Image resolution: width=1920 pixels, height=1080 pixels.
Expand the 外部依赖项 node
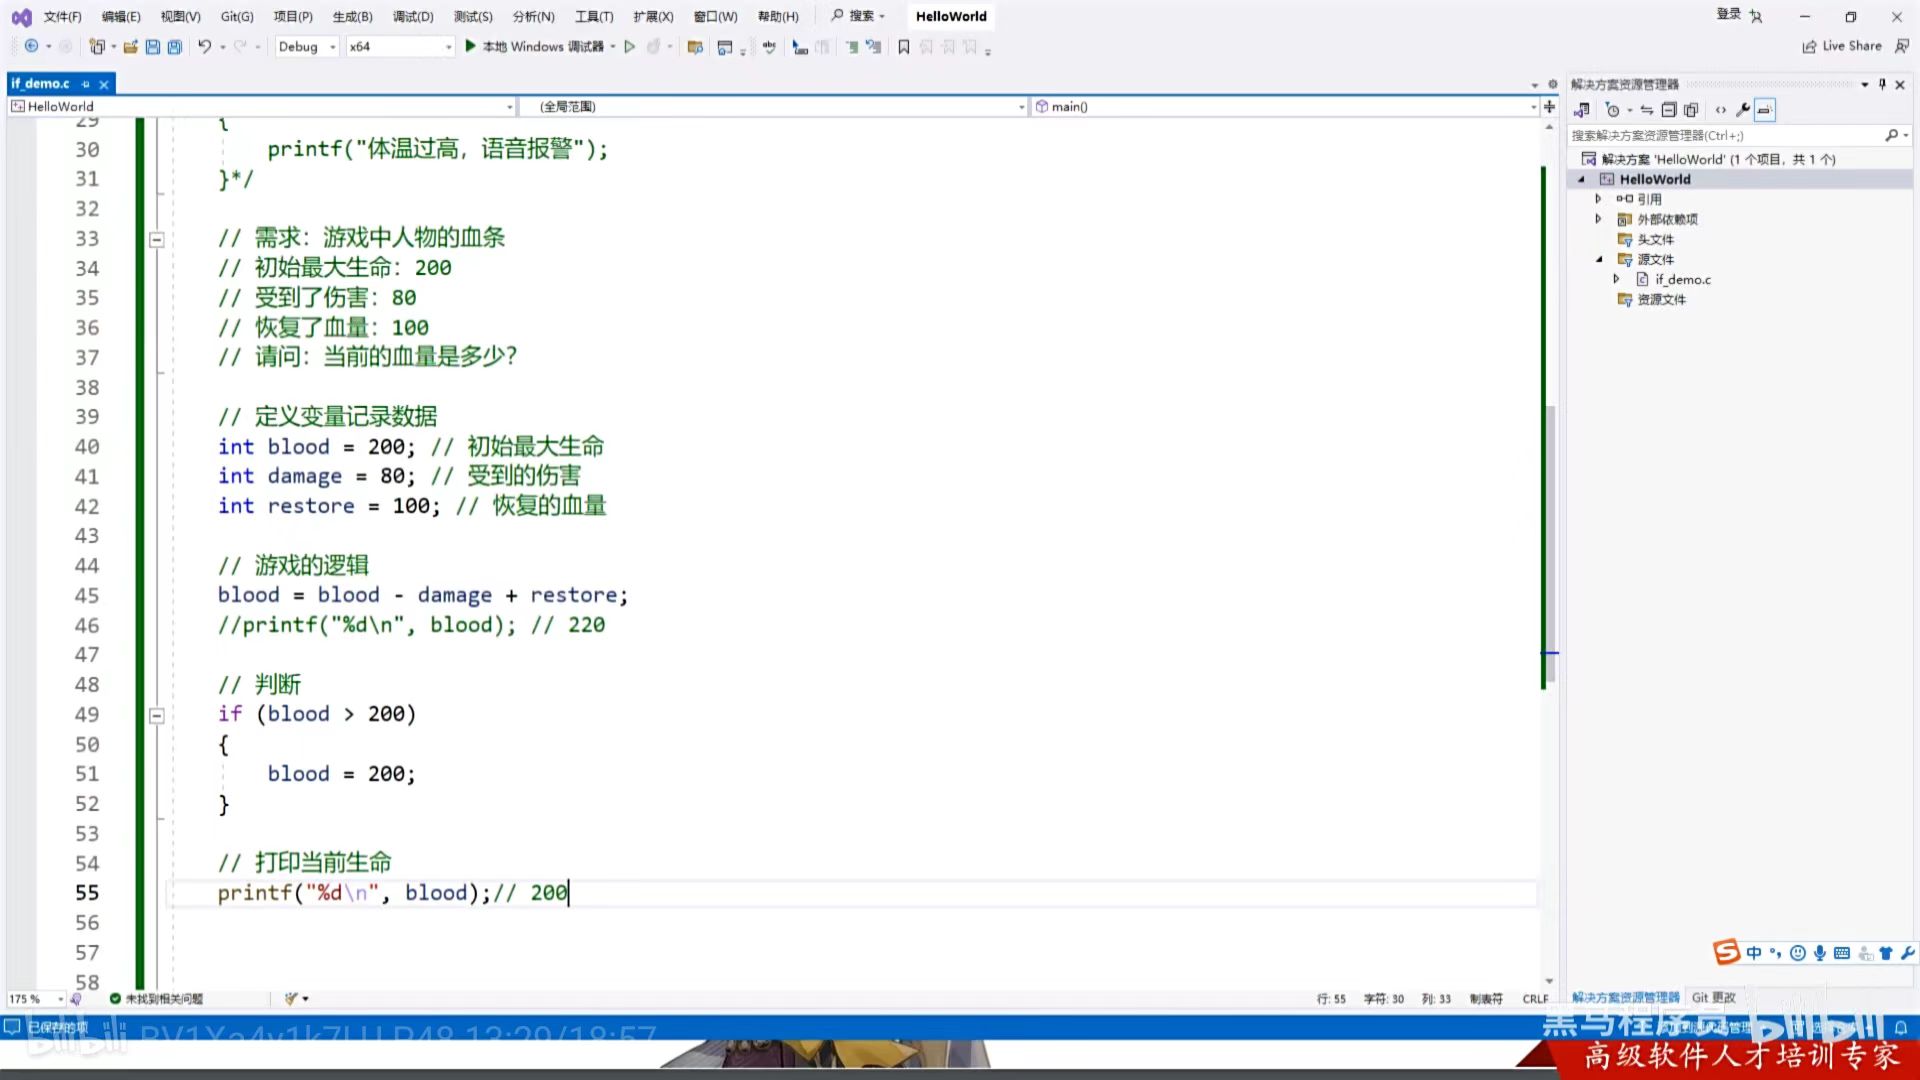[1598, 219]
